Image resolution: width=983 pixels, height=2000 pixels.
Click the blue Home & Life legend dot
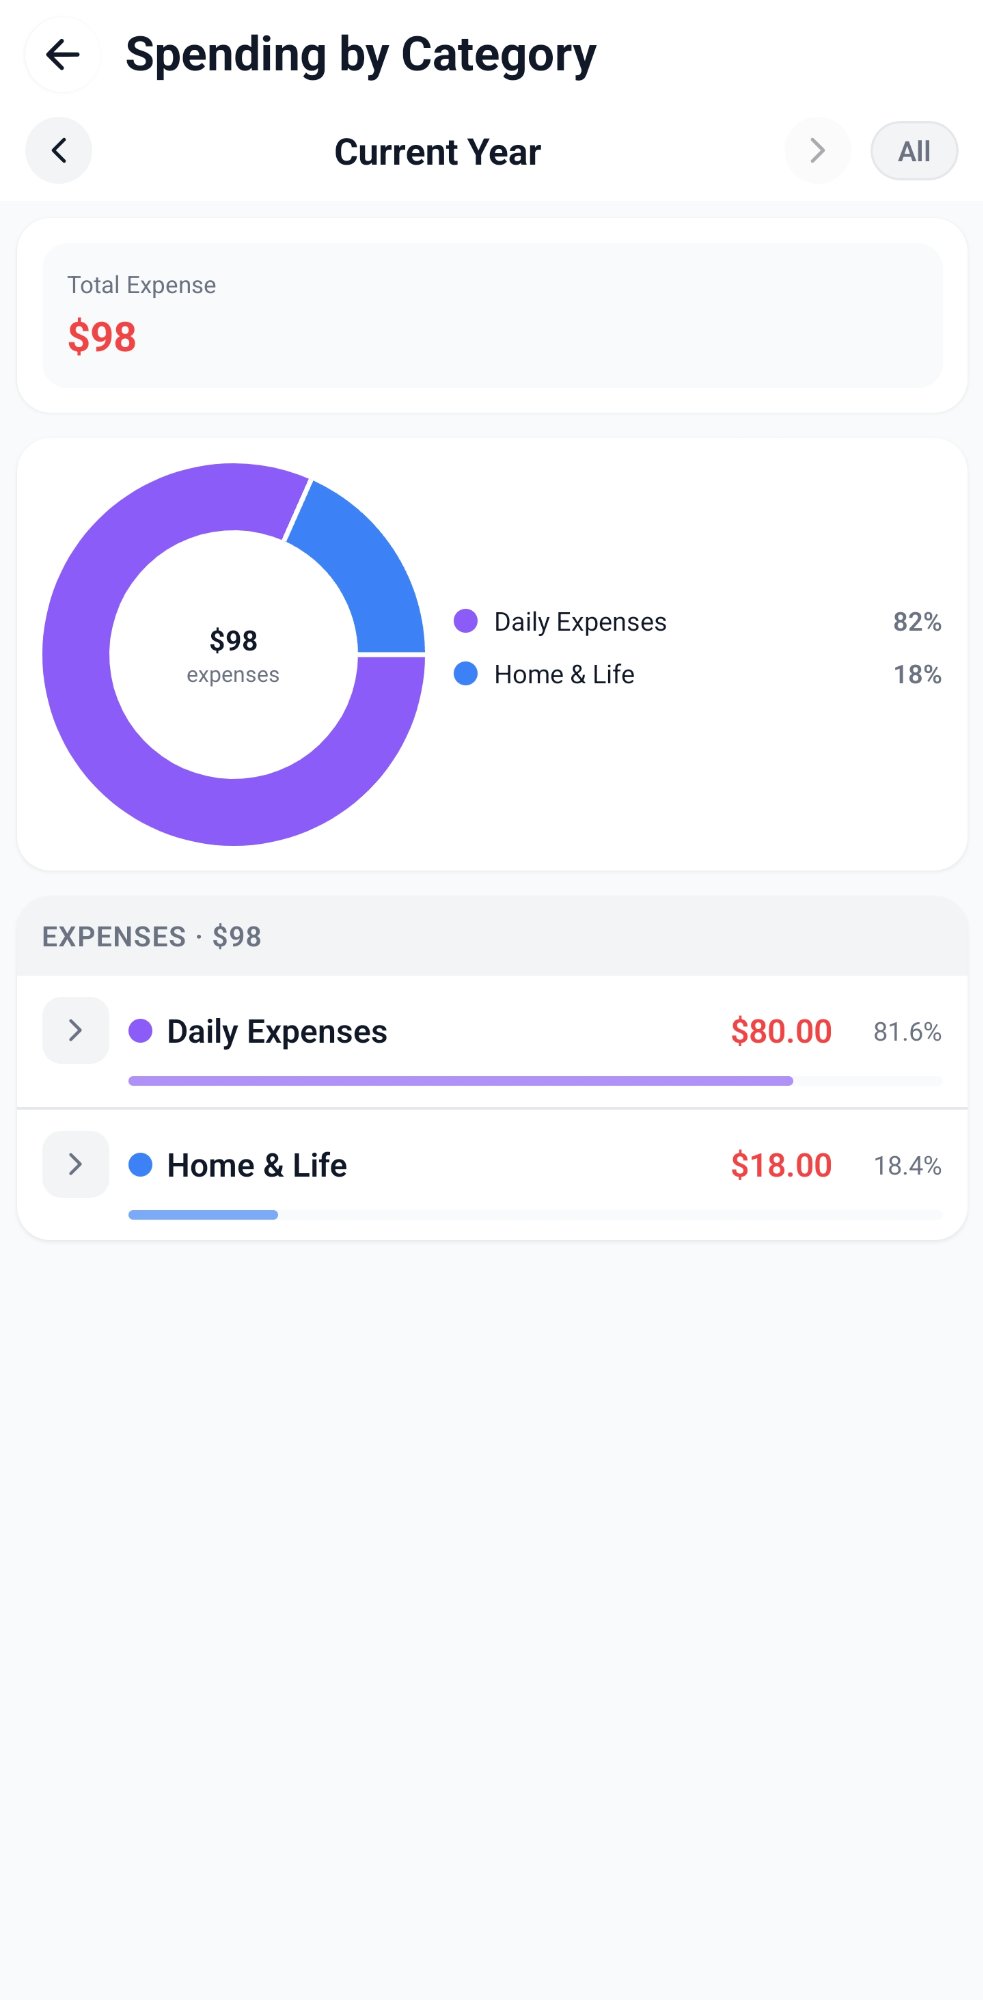click(466, 674)
